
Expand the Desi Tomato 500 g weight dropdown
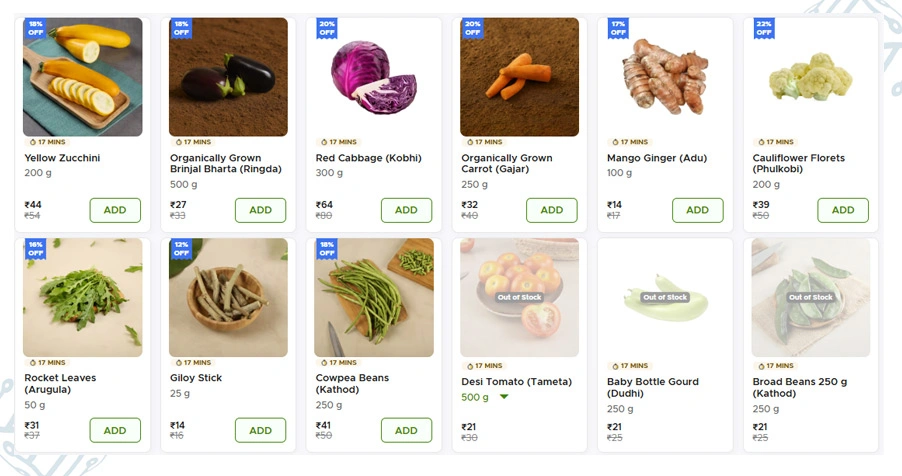tap(503, 397)
